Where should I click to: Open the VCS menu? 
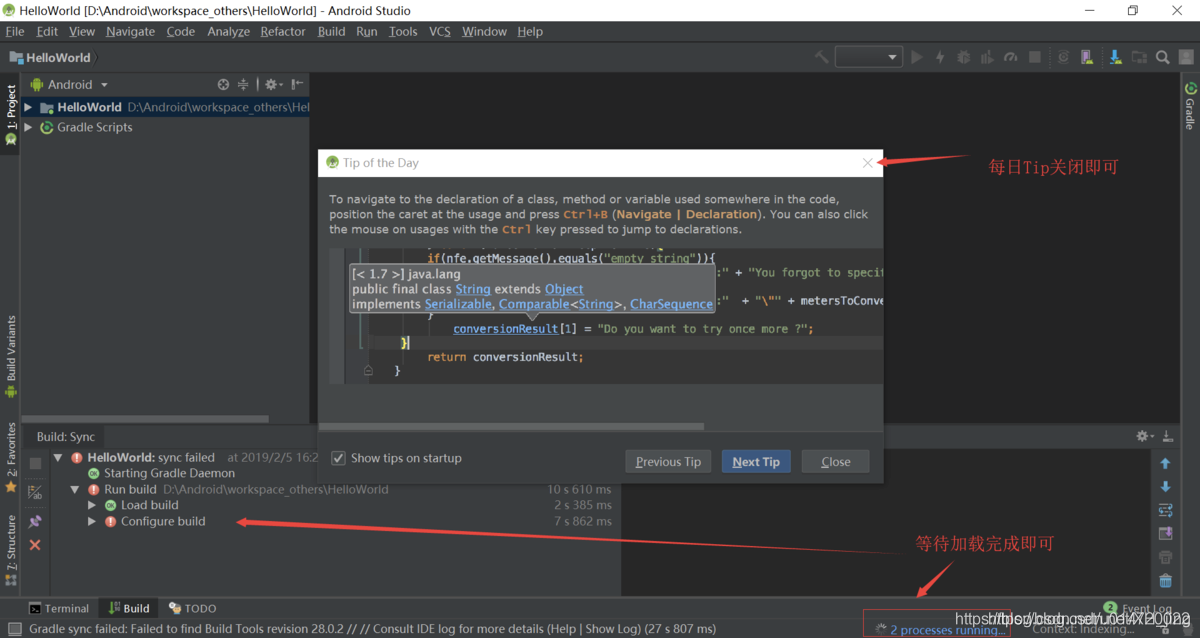(440, 31)
